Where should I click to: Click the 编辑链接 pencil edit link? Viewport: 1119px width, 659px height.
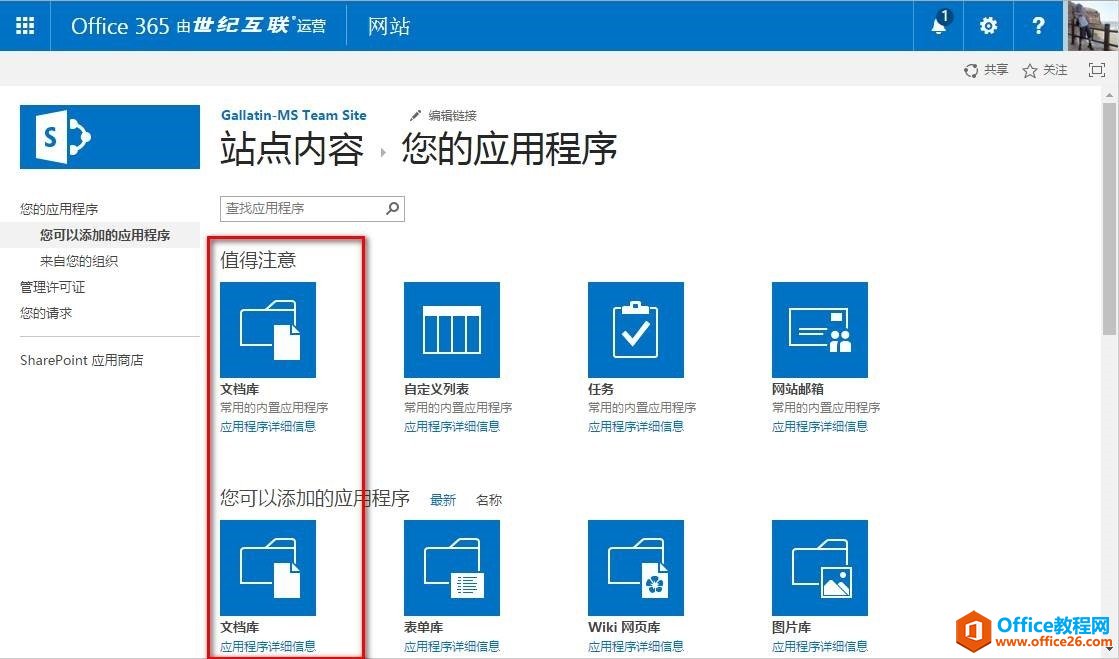[443, 116]
